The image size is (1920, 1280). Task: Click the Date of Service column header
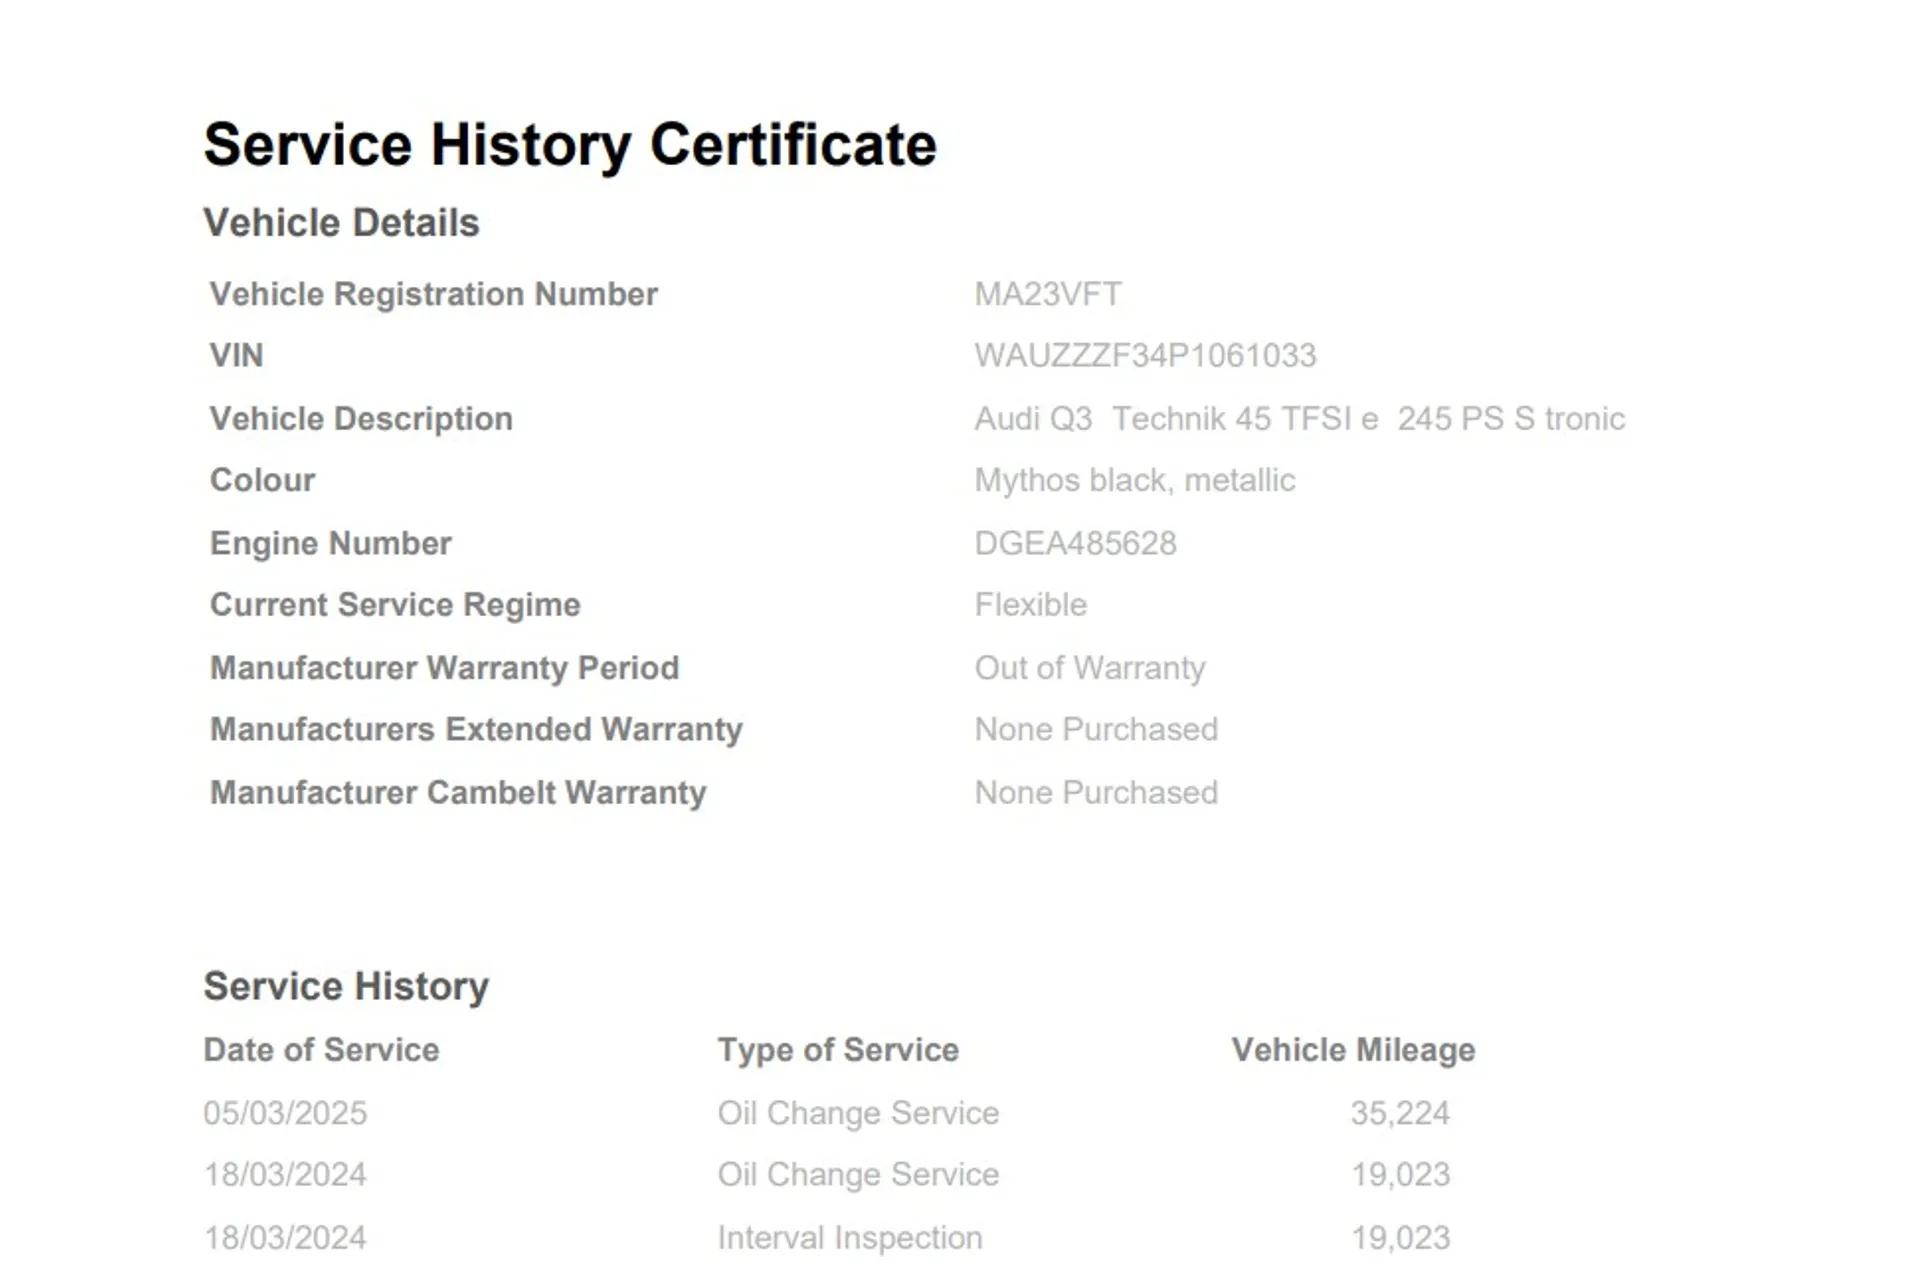tap(321, 1050)
